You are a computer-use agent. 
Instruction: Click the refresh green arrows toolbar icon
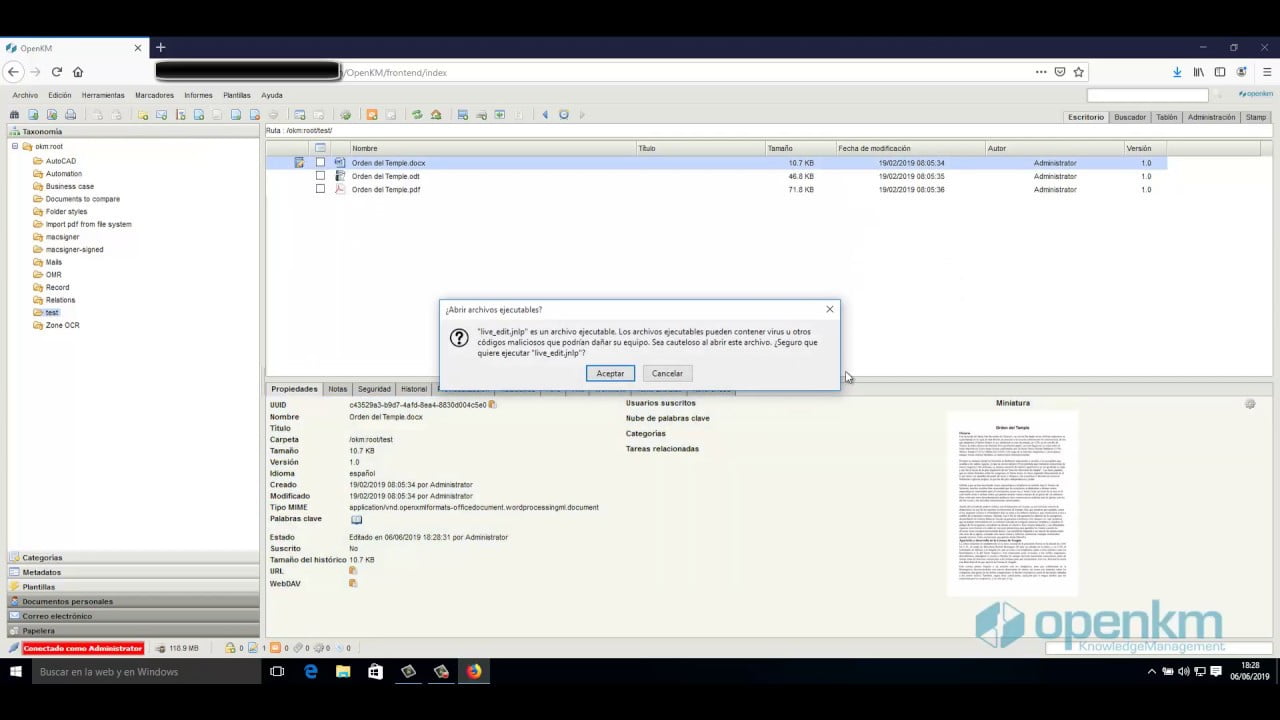417,115
